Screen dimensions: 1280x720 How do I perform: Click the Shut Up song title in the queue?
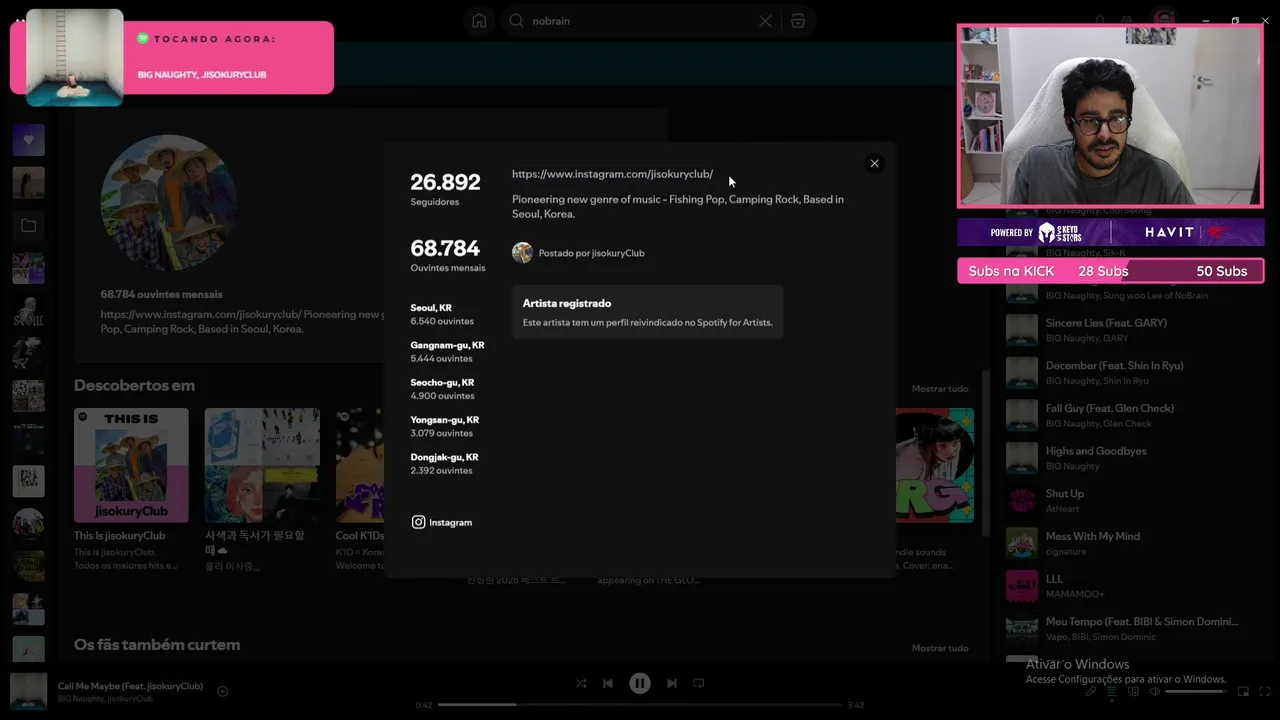tap(1064, 494)
